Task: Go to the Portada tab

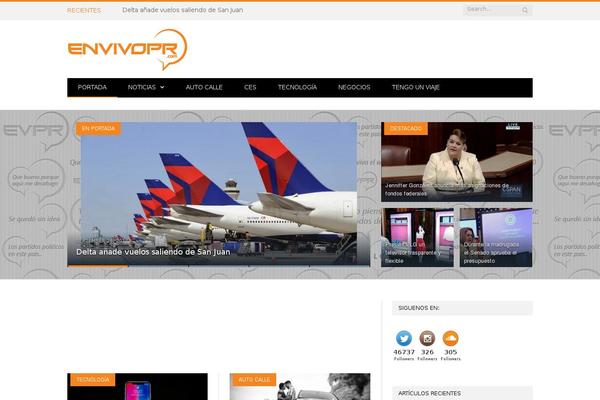Action: pos(92,87)
